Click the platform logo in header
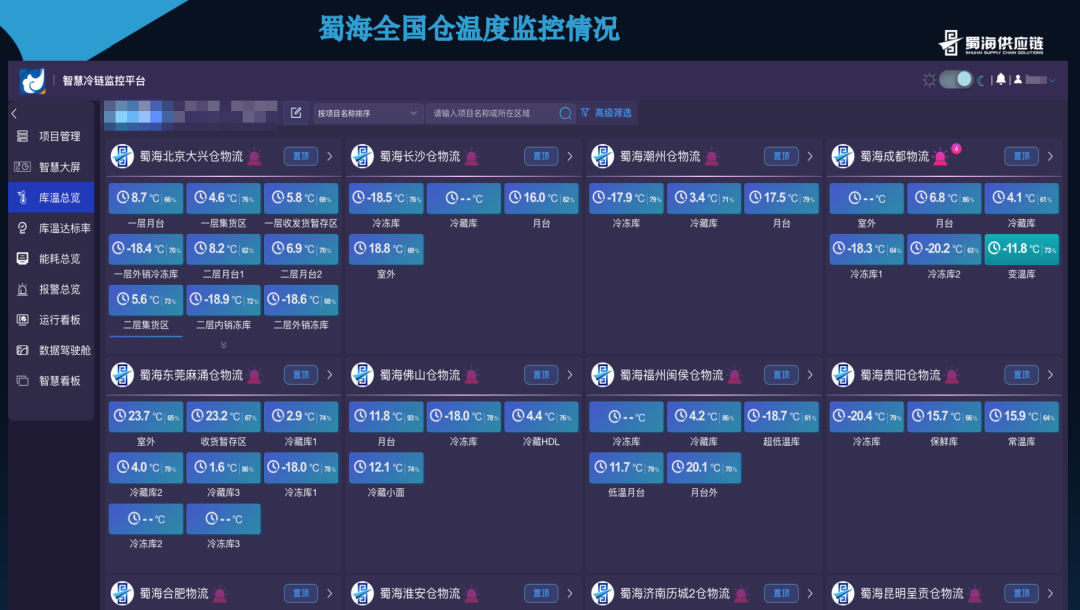1080x610 pixels. click(33, 81)
